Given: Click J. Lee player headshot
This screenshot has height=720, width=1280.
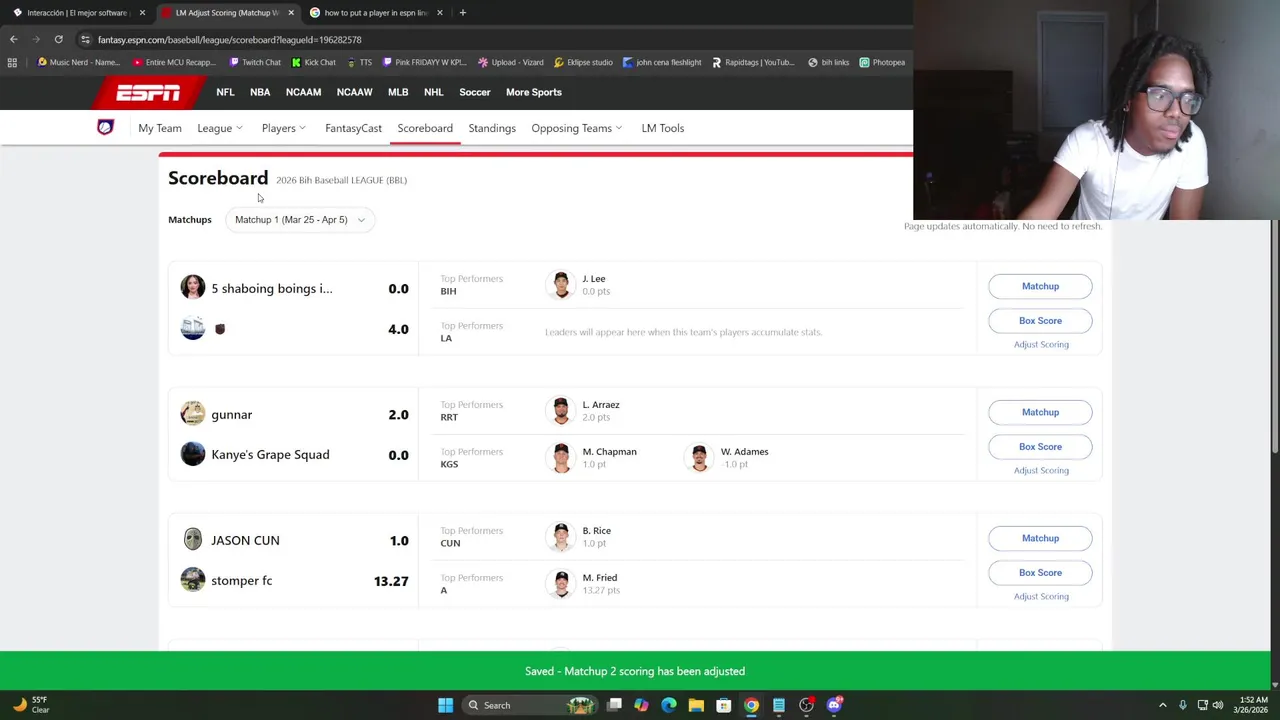Looking at the screenshot, I should (561, 285).
